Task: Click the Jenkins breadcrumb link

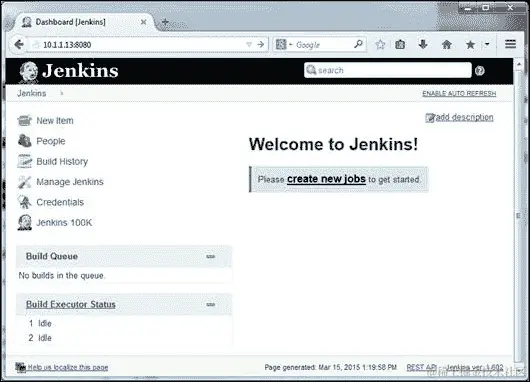Action: (x=32, y=93)
